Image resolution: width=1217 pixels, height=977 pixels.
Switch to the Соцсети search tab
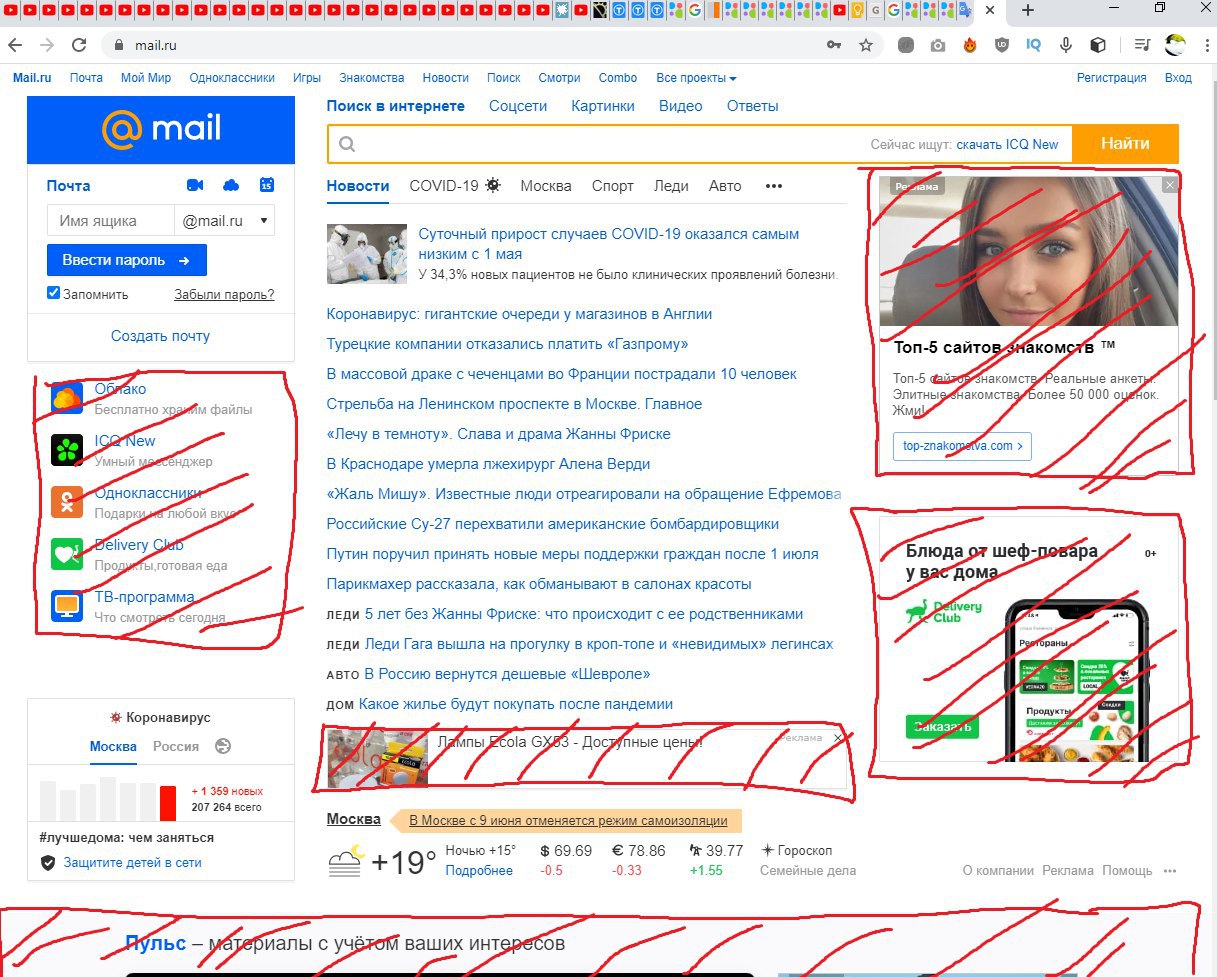point(518,106)
